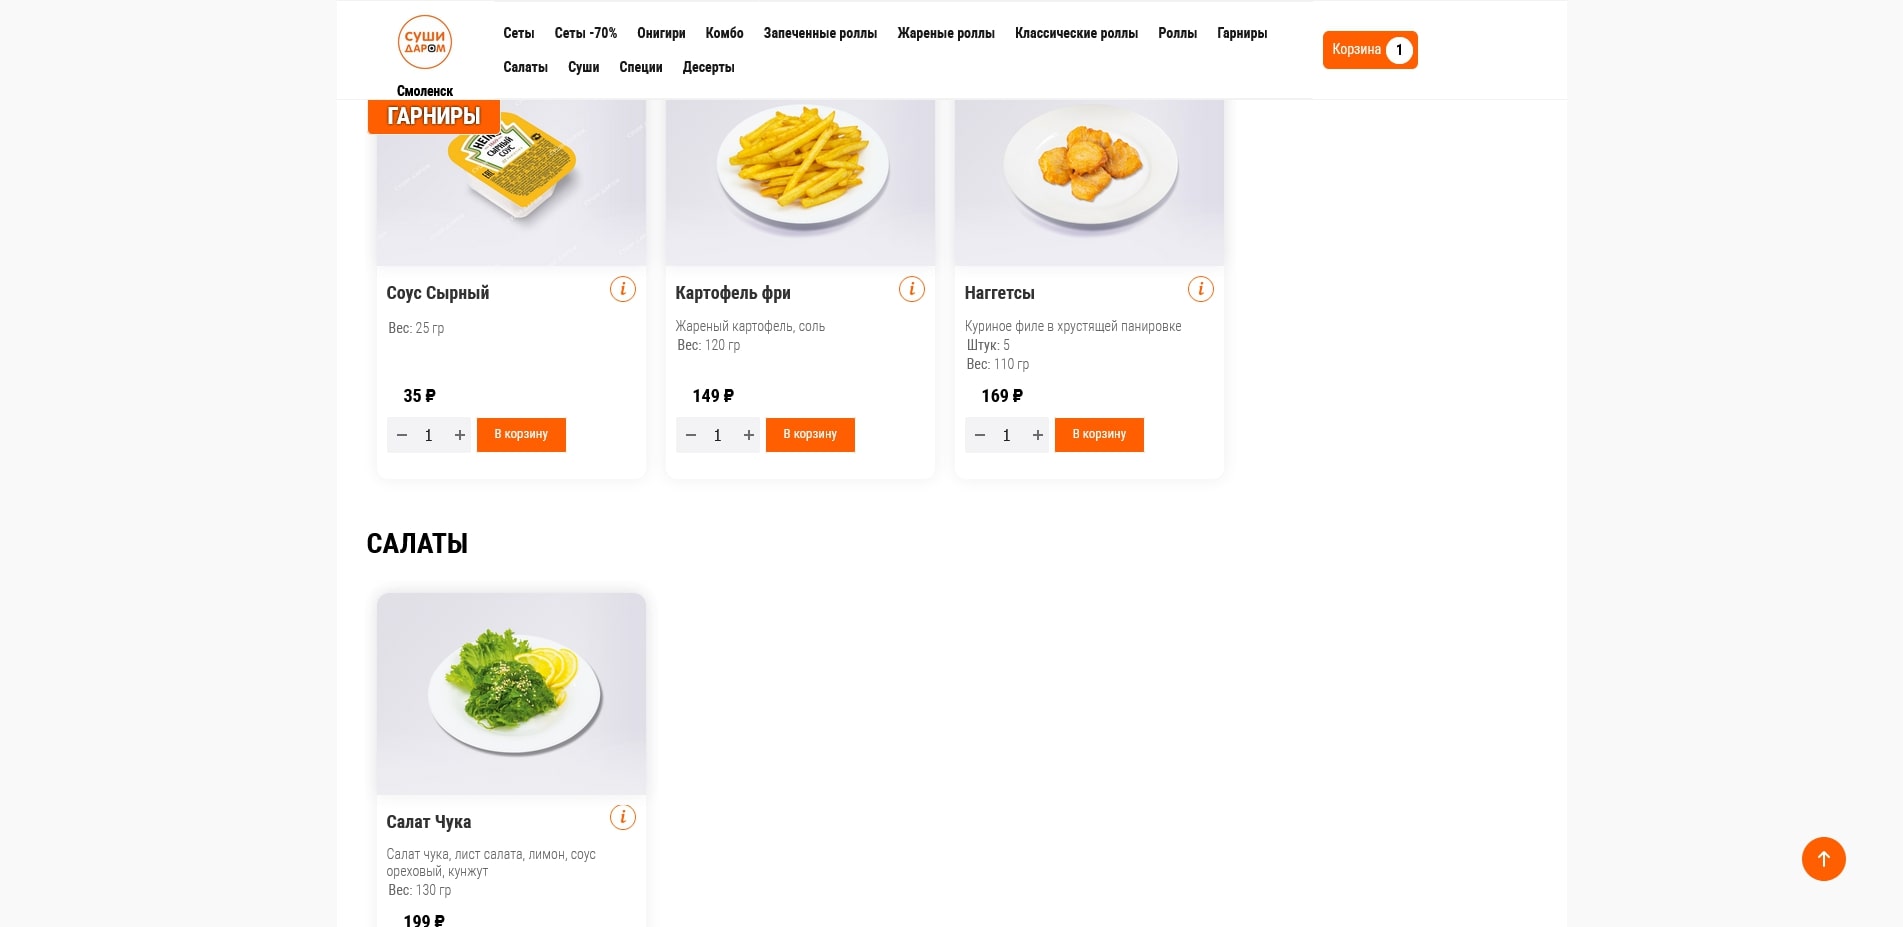Open the Сеты -70% menu section
1903x927 pixels.
585,33
